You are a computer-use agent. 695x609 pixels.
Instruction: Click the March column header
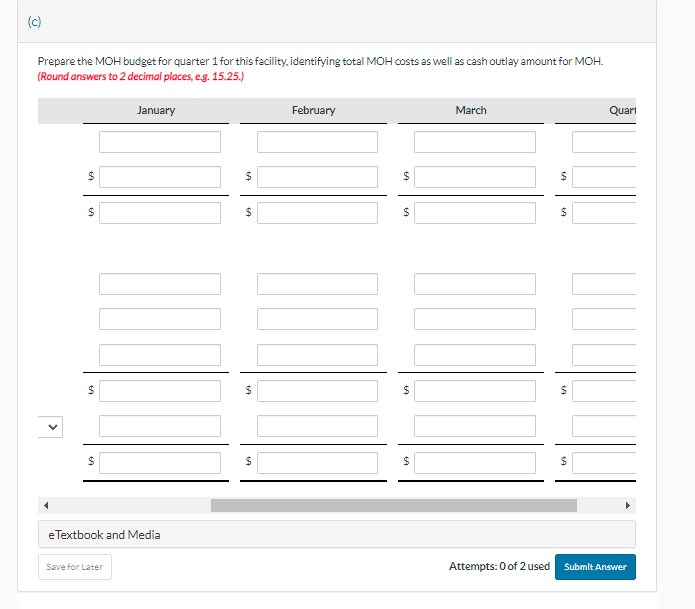(x=471, y=110)
